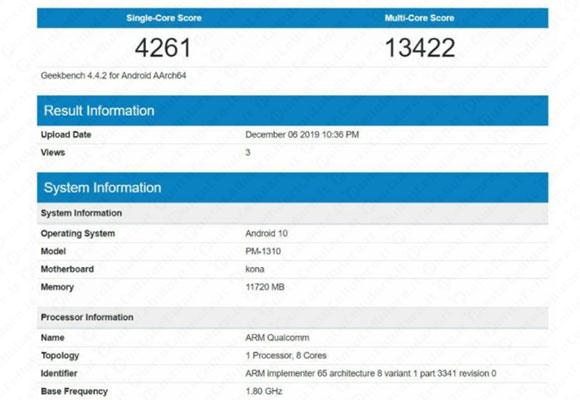Viewport: 580px width, 400px height.
Task: Click the 11720 MB memory value
Action: pyautogui.click(x=265, y=287)
